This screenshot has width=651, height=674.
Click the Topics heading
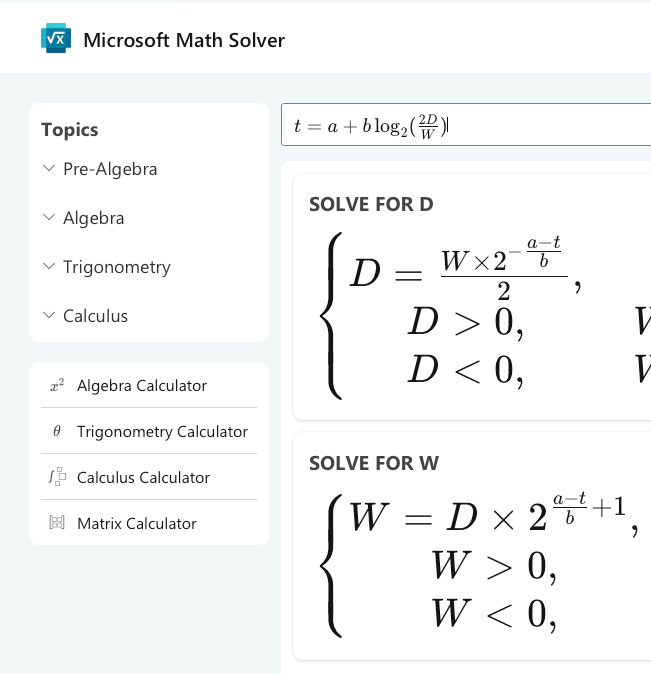tap(70, 130)
